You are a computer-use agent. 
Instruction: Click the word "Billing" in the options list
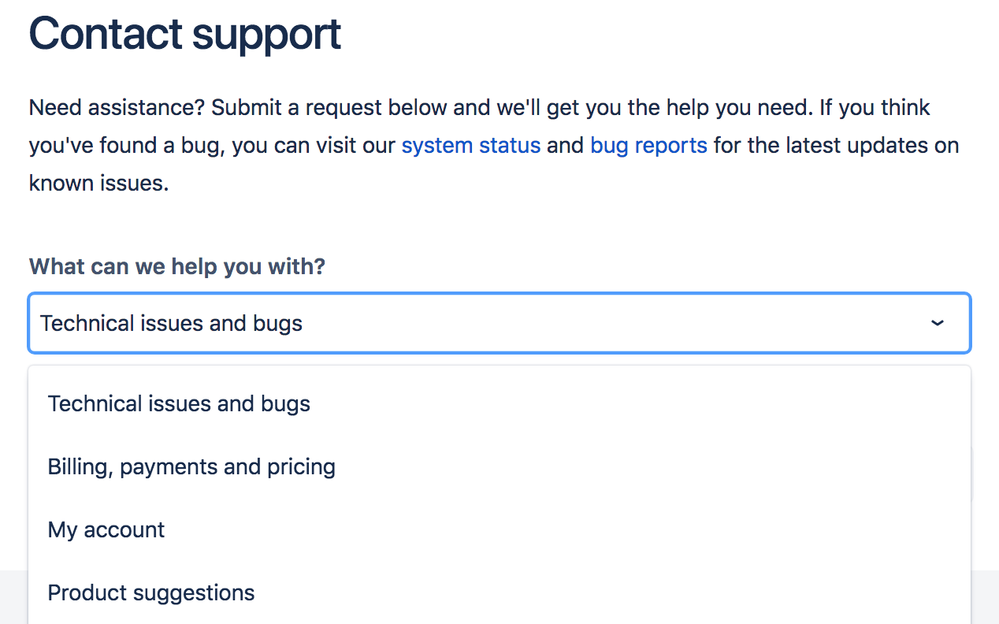[78, 467]
